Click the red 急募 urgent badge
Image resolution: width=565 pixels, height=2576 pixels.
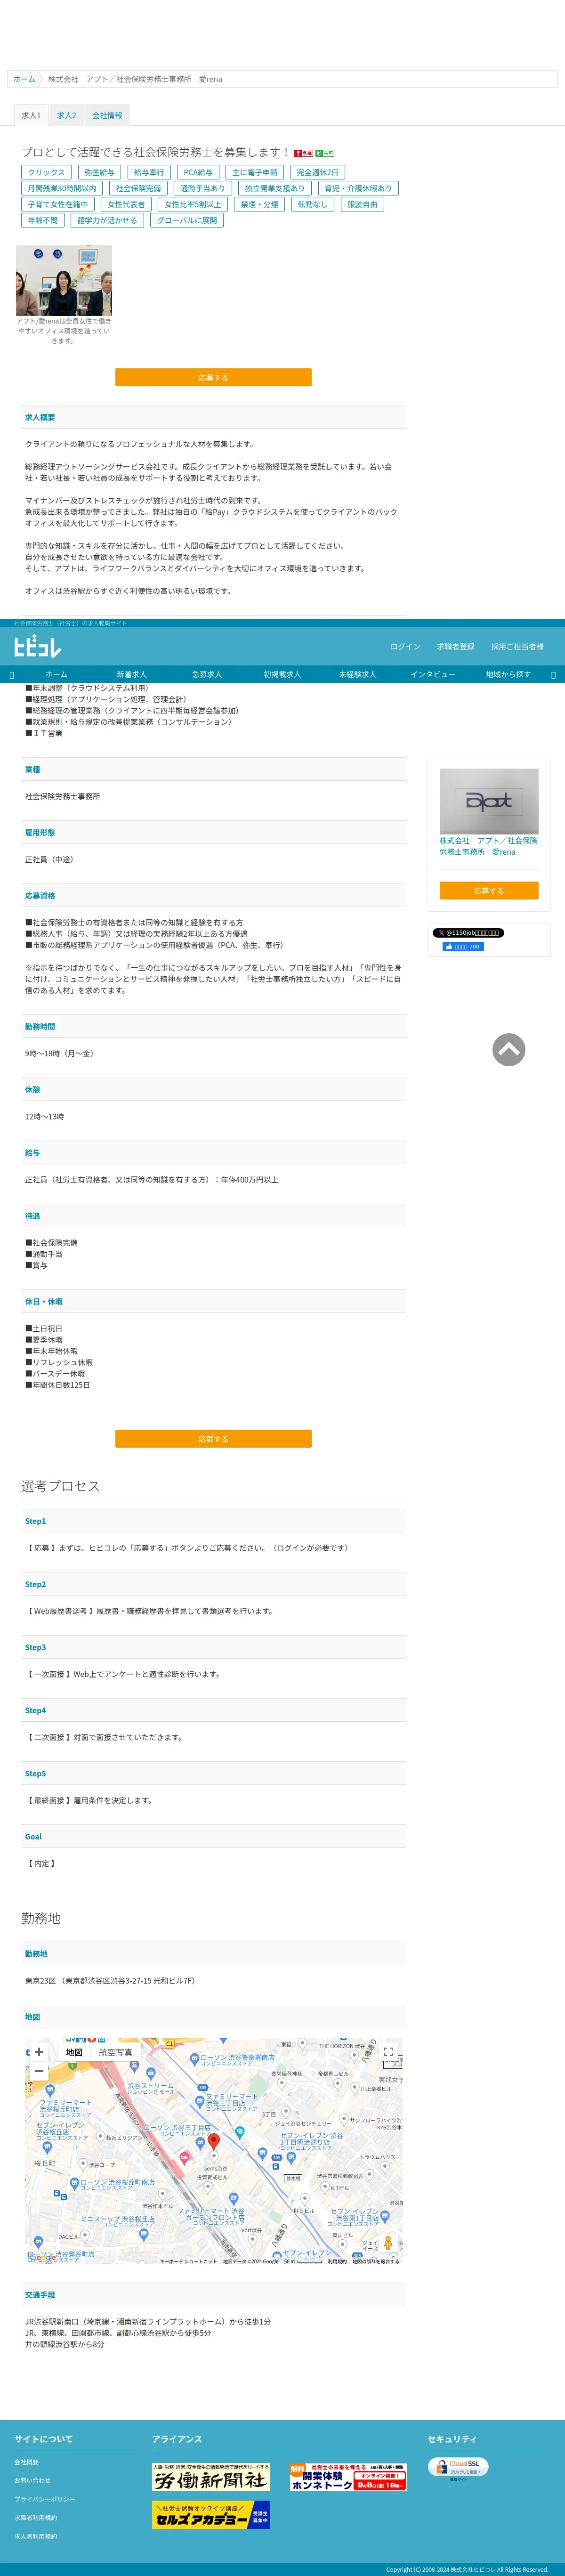[x=303, y=153]
